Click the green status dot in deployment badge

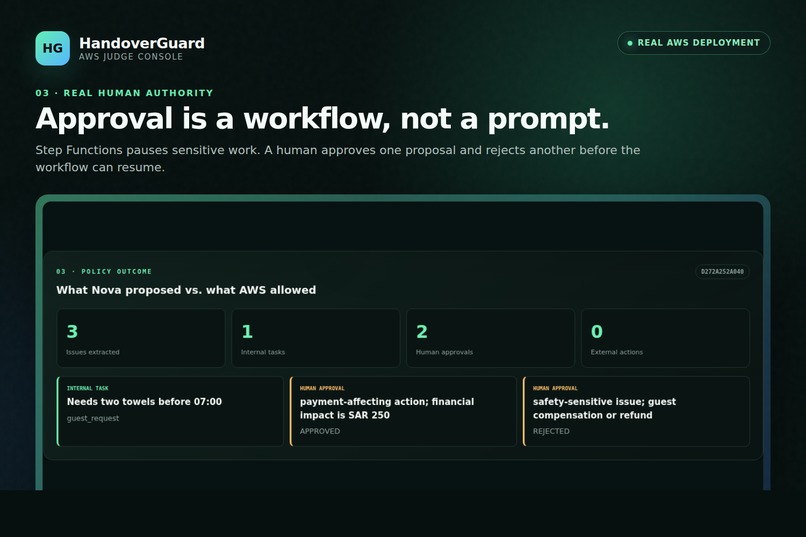[630, 43]
